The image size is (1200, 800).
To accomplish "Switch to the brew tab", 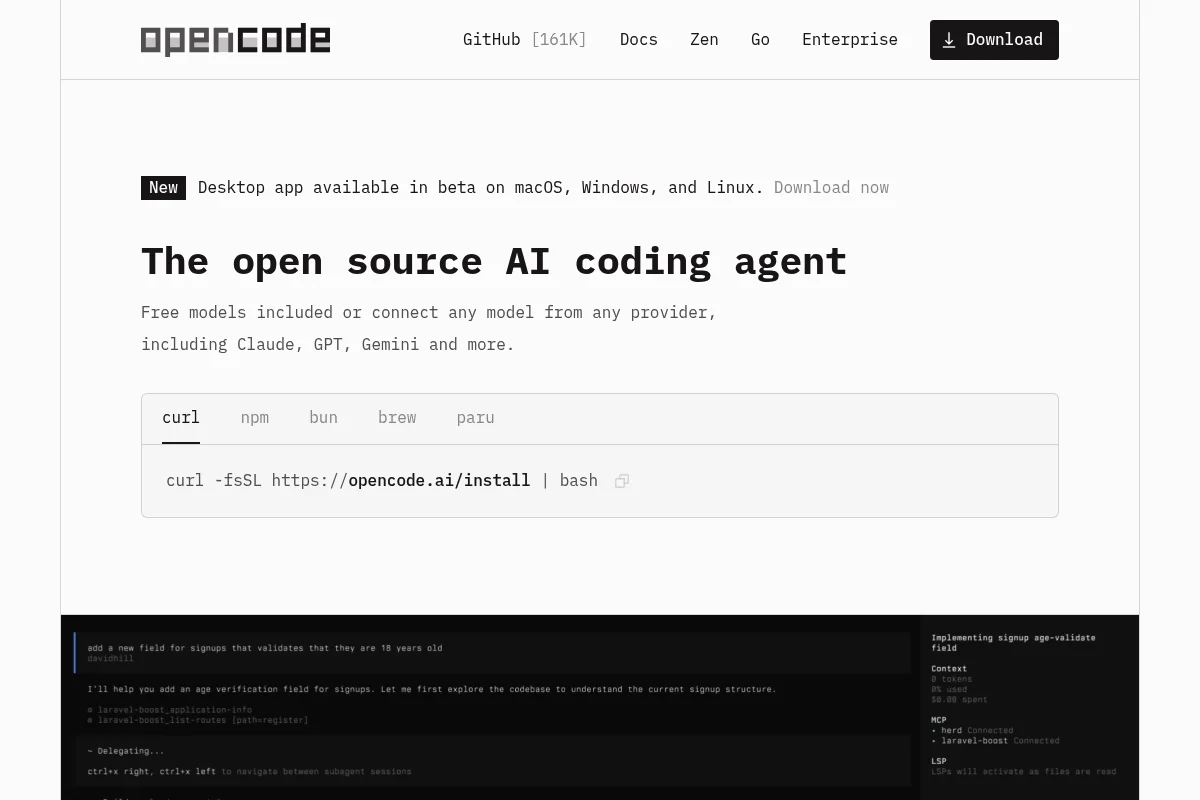I will tap(397, 418).
